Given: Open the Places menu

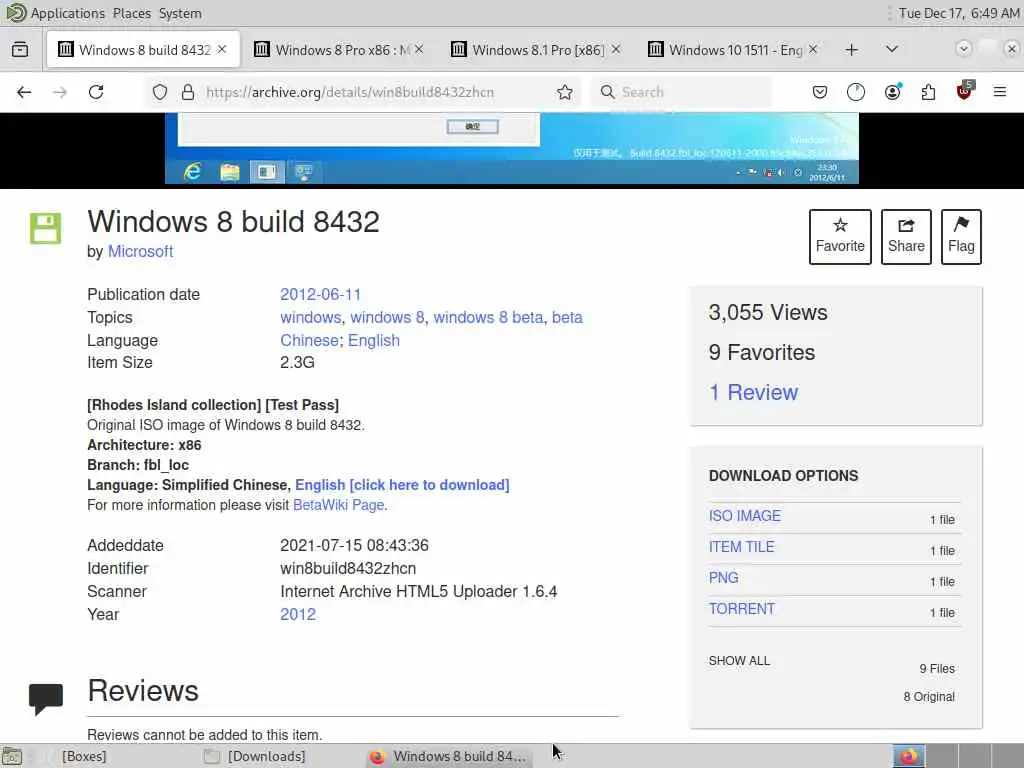Looking at the screenshot, I should pyautogui.click(x=131, y=13).
